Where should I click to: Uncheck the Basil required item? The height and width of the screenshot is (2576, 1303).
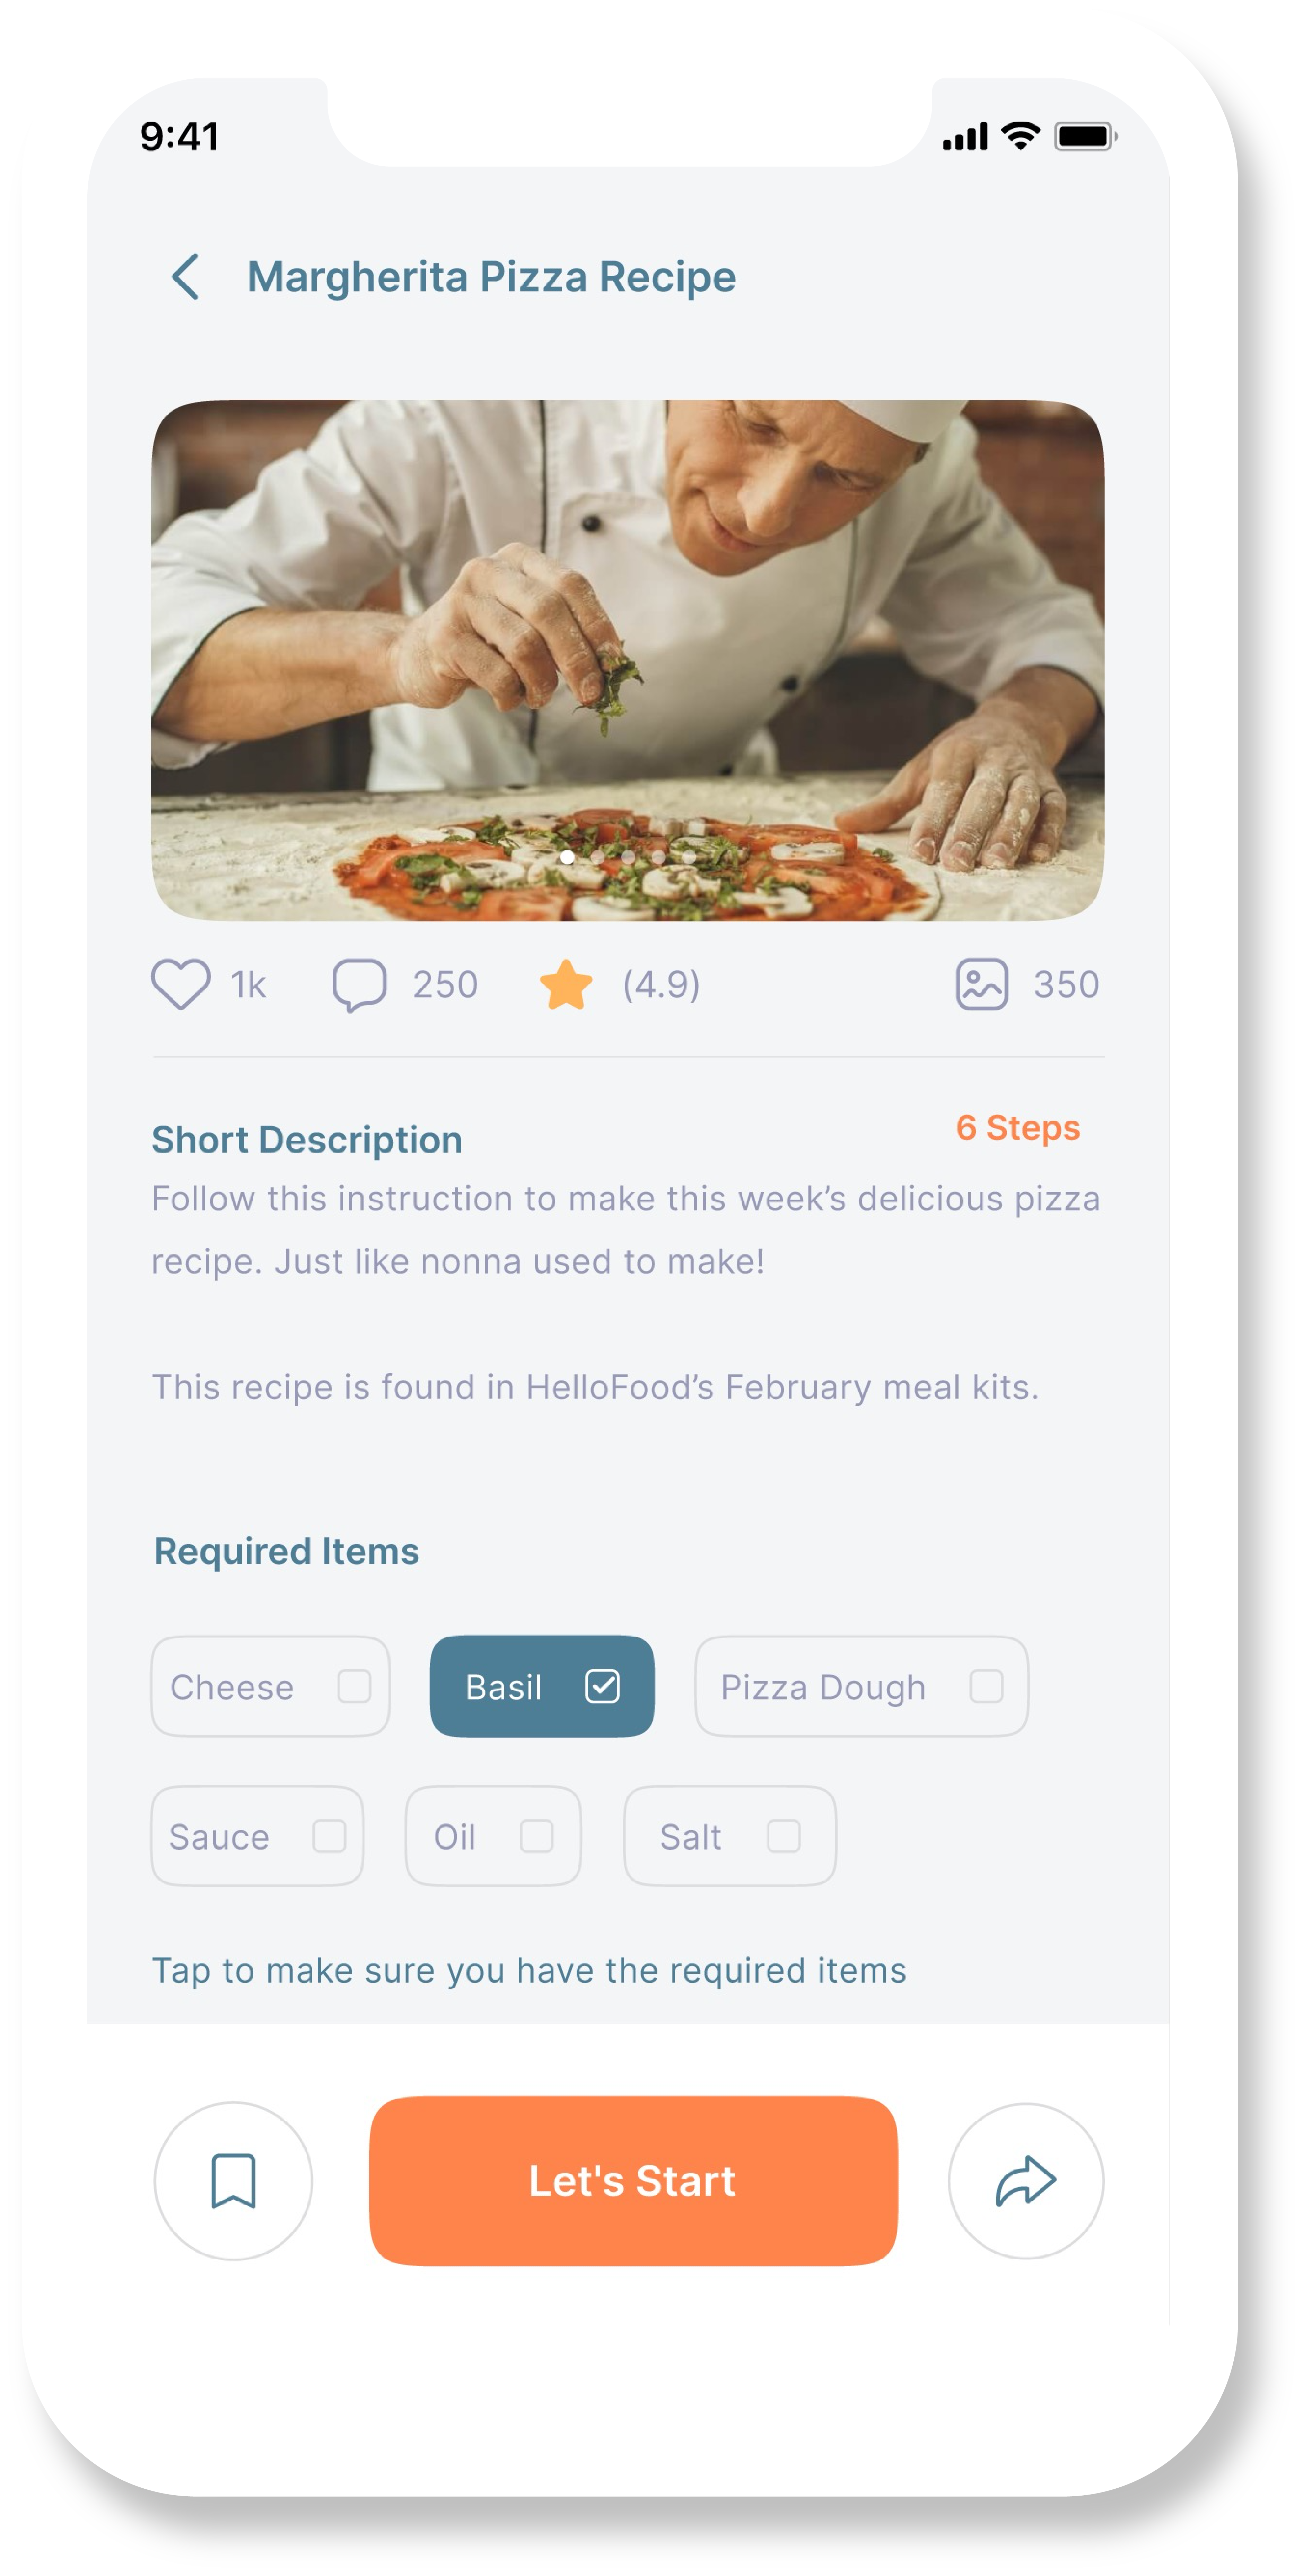pyautogui.click(x=602, y=1686)
